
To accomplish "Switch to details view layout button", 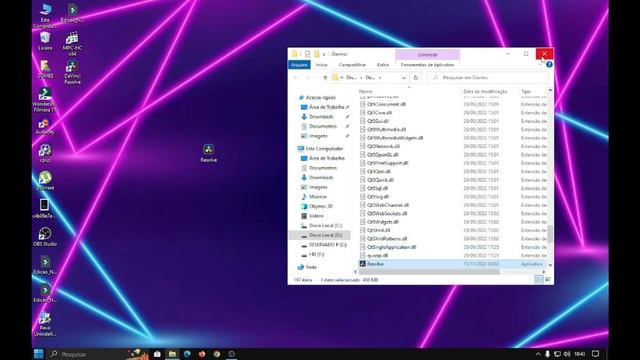I will tap(539, 280).
